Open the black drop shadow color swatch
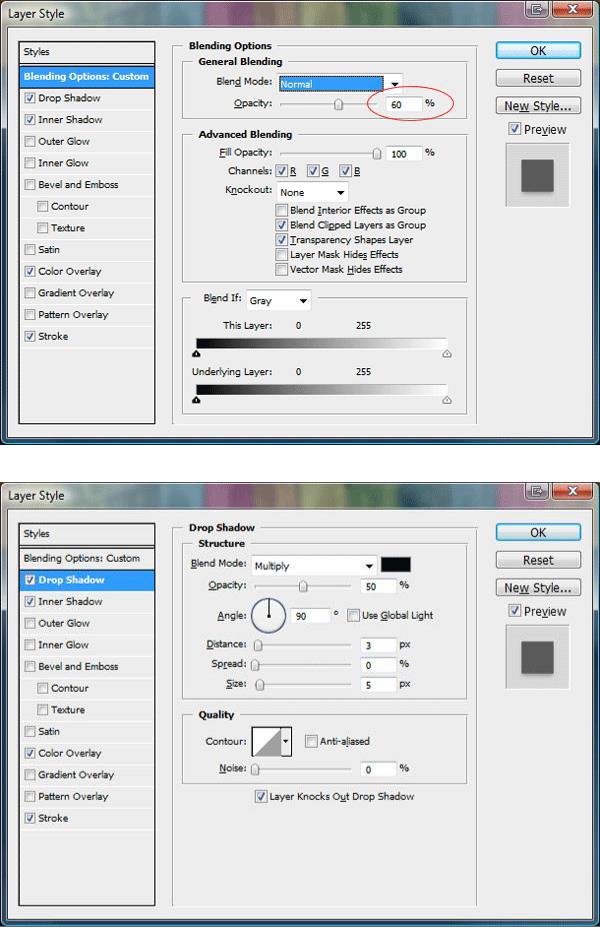This screenshot has height=927, width=600. click(x=395, y=565)
